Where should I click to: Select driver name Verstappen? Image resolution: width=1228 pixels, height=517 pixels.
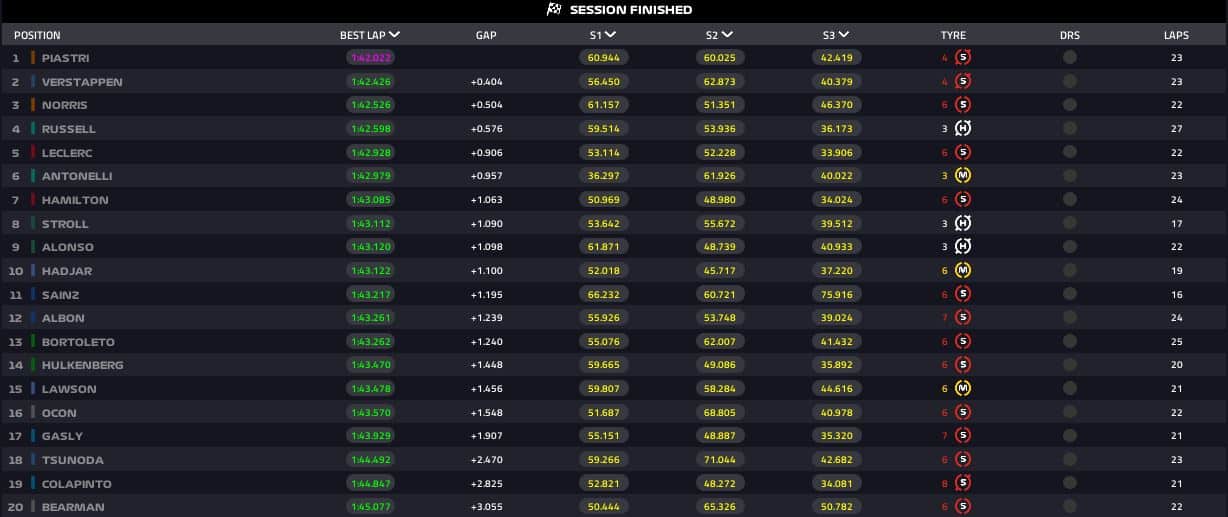point(82,82)
